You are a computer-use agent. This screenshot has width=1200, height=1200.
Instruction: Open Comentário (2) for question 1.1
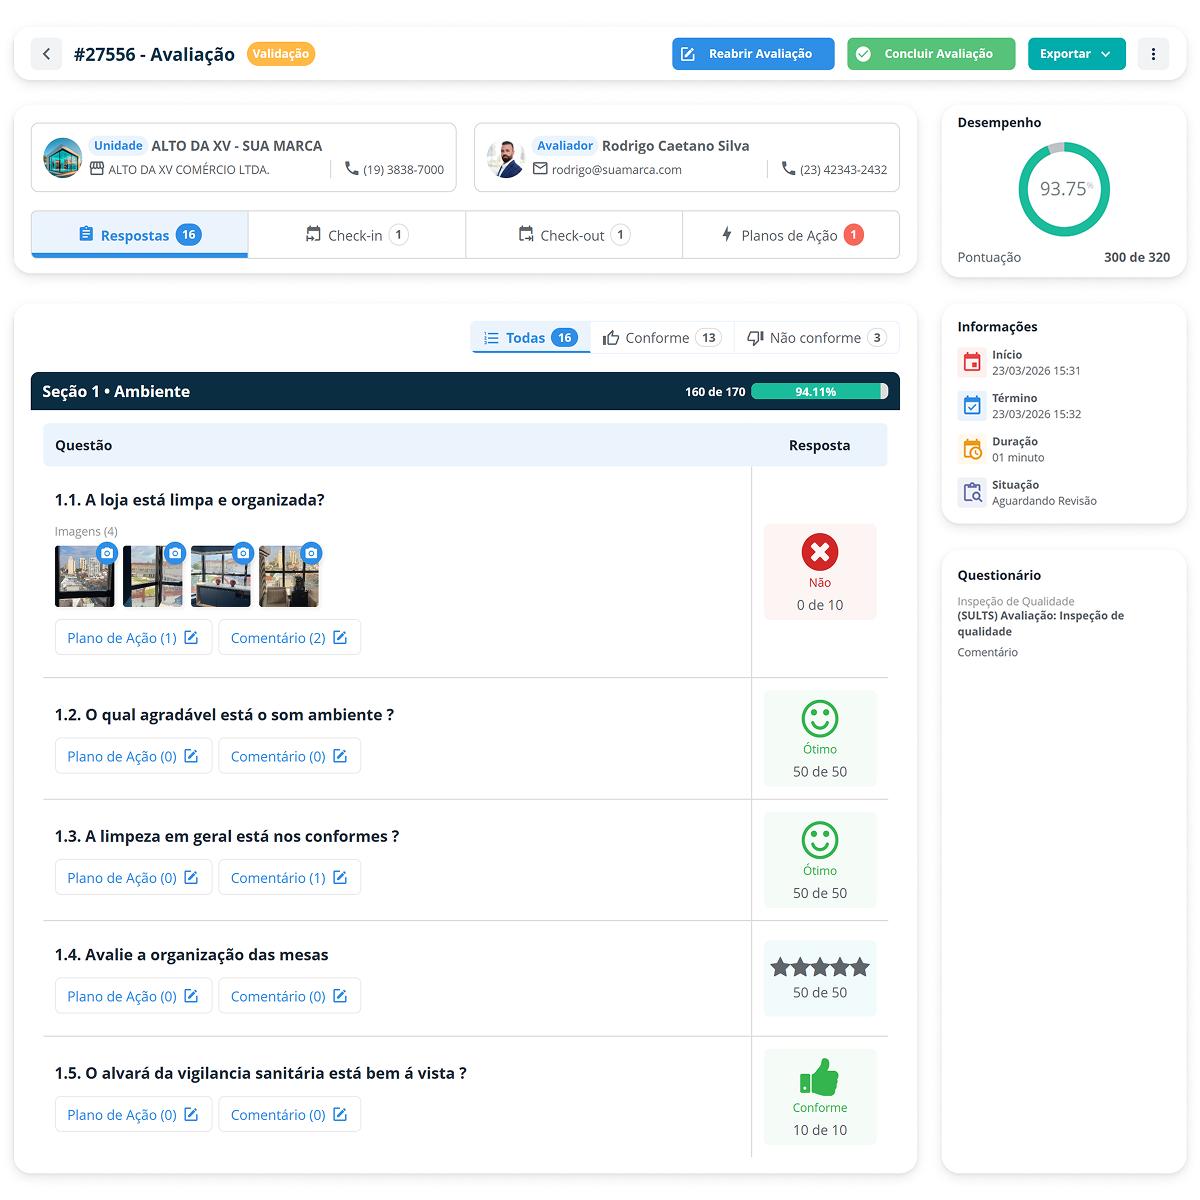(289, 637)
